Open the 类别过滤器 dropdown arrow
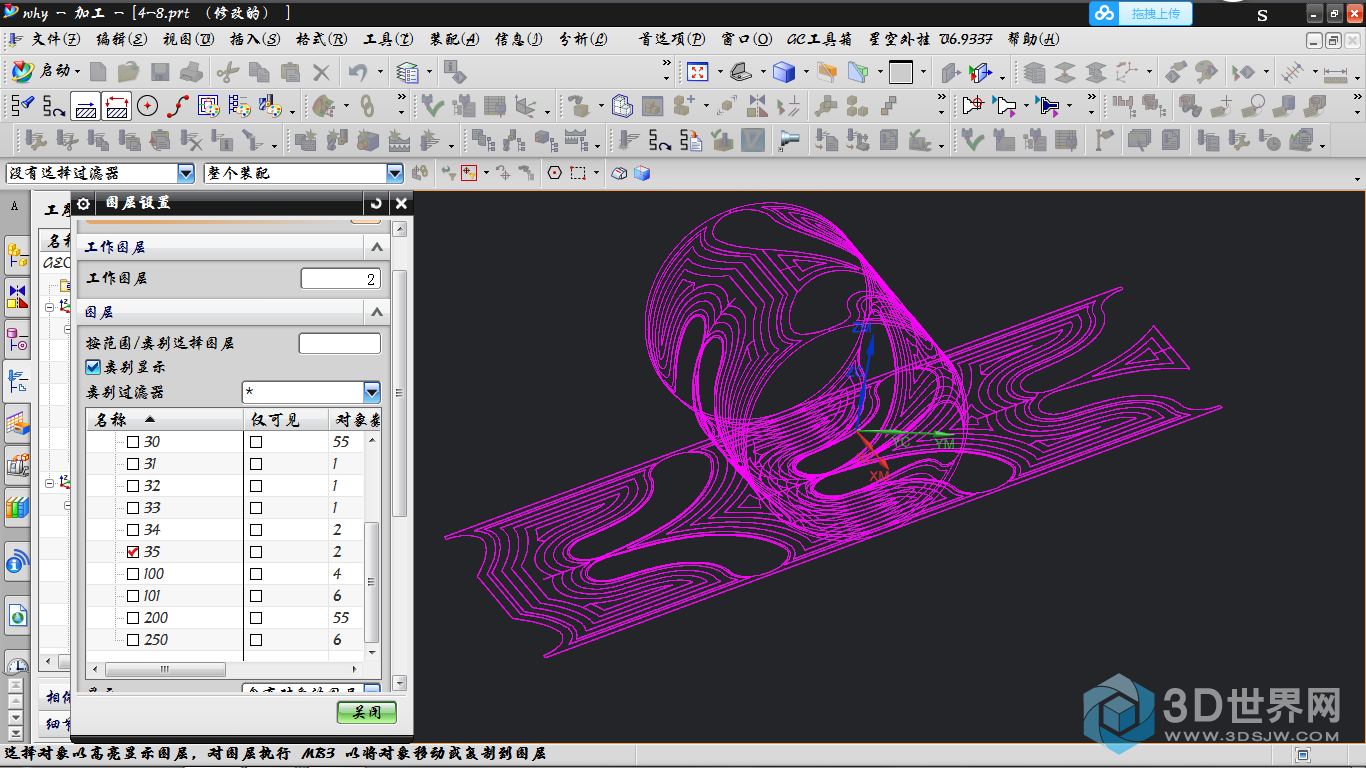 pyautogui.click(x=372, y=392)
